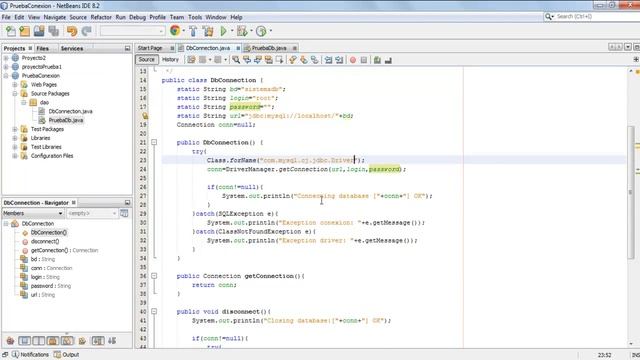The height and width of the screenshot is (360, 640).
Task: Click the Stop Macro Recording icon
Action: coord(364,60)
